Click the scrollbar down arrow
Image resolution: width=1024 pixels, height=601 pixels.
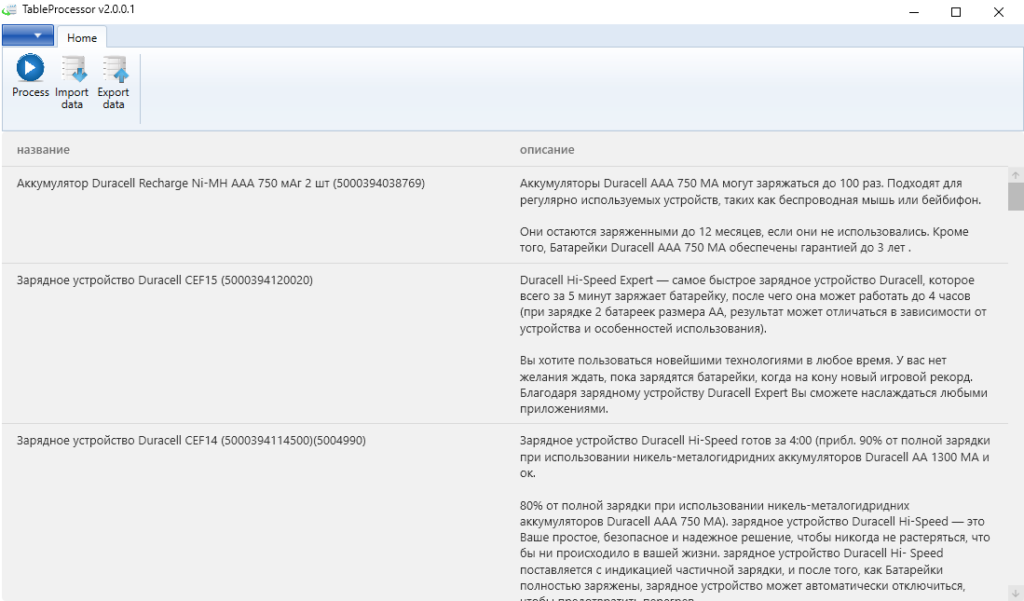pos(1016,593)
